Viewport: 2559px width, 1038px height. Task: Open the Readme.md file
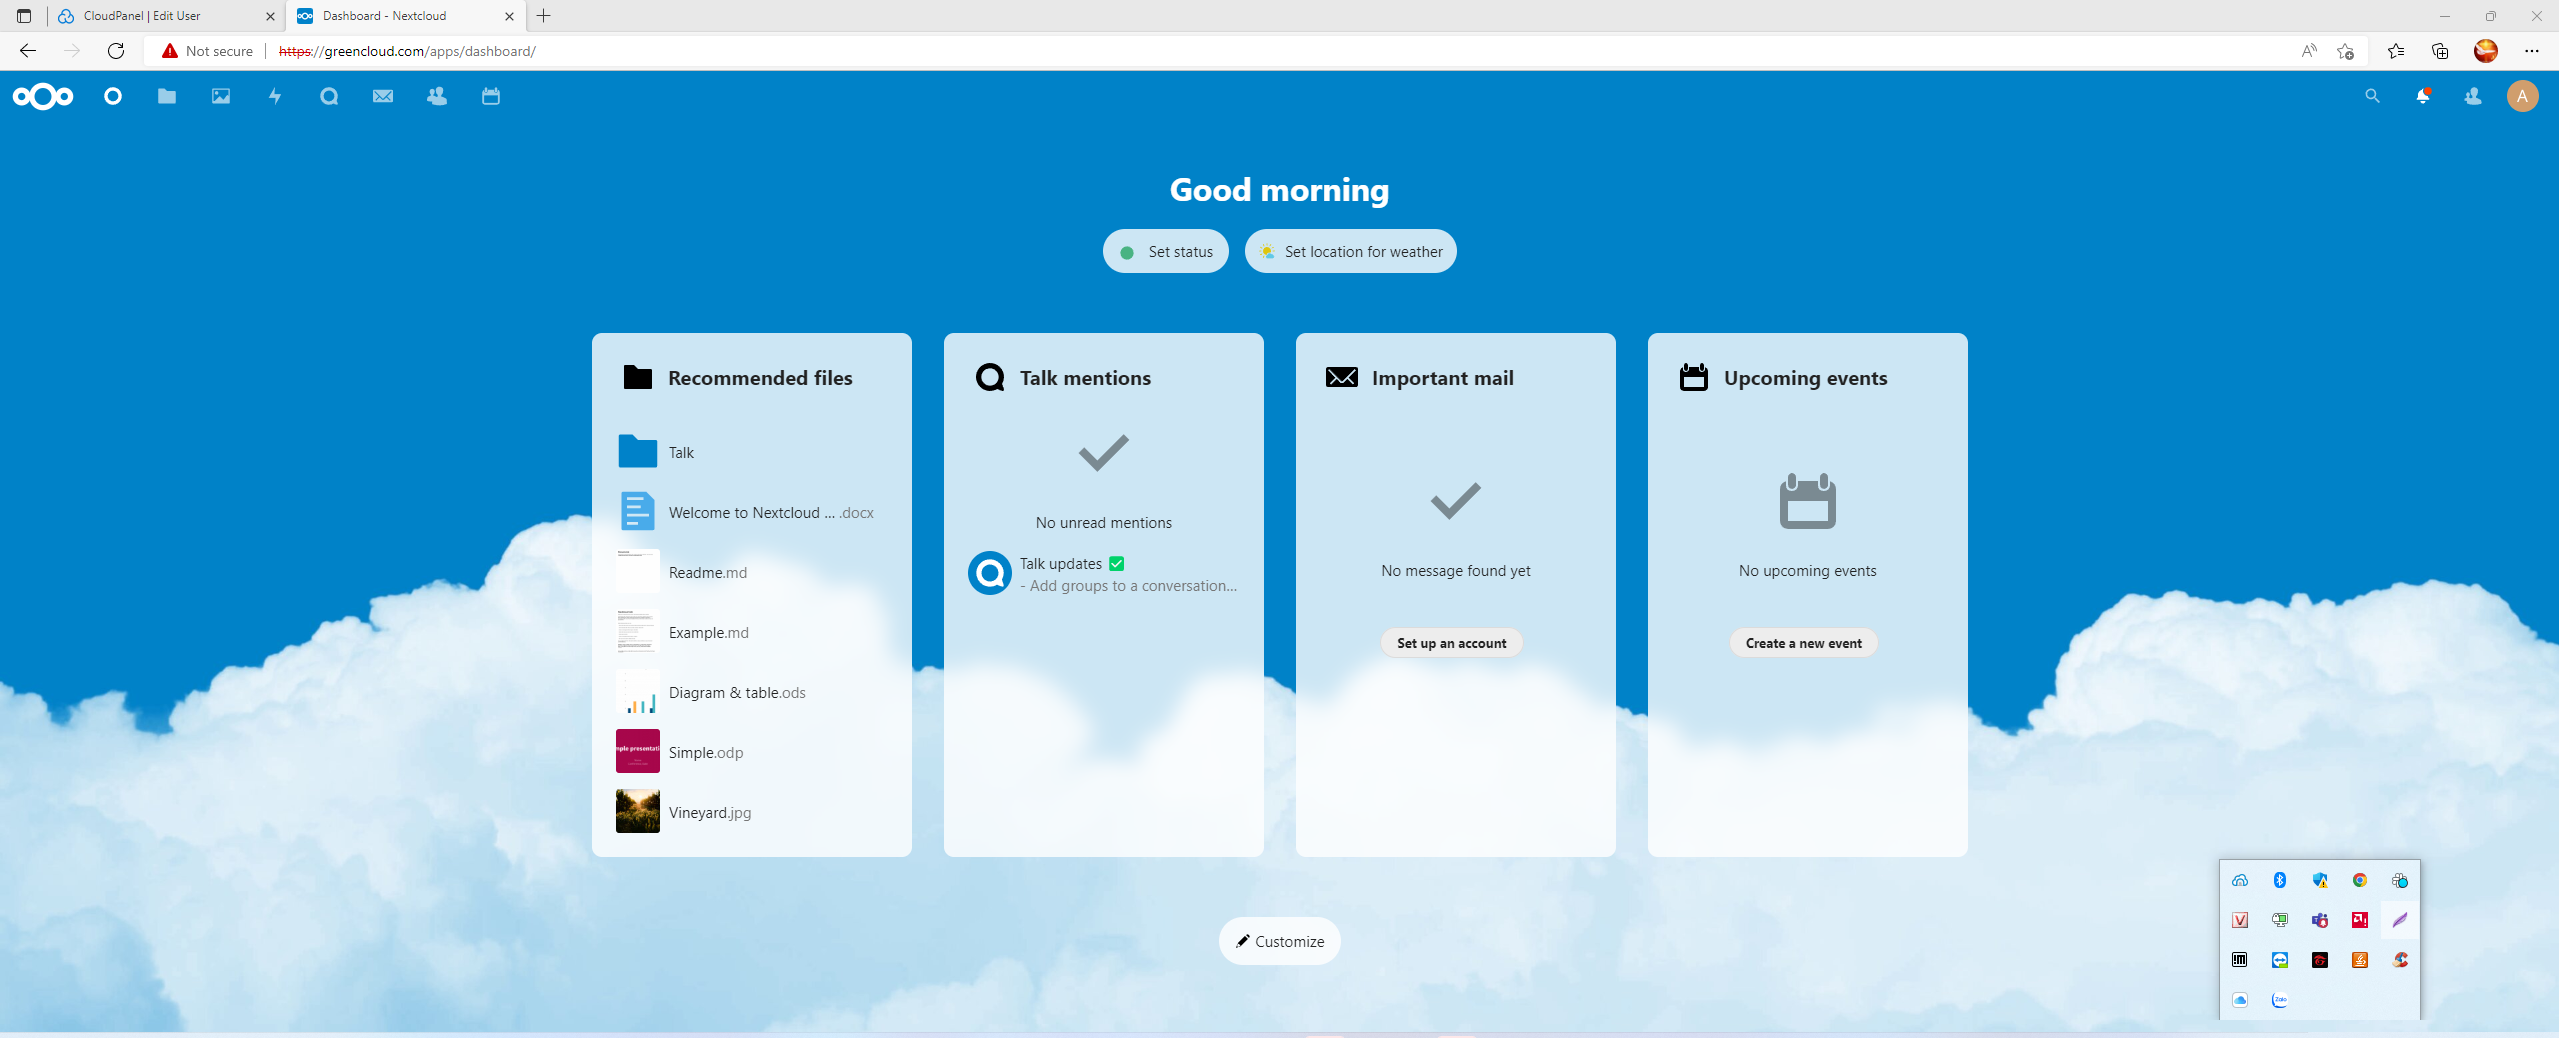[x=752, y=572]
